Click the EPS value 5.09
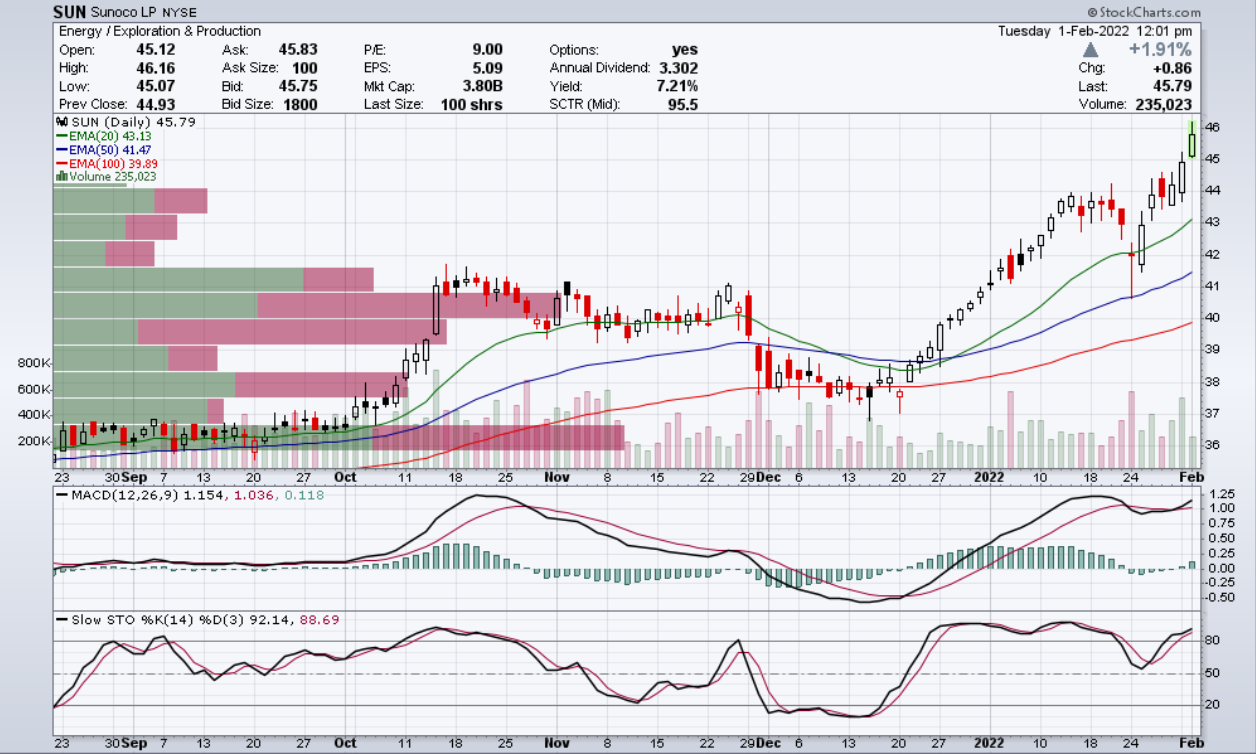1256x754 pixels. click(x=487, y=68)
